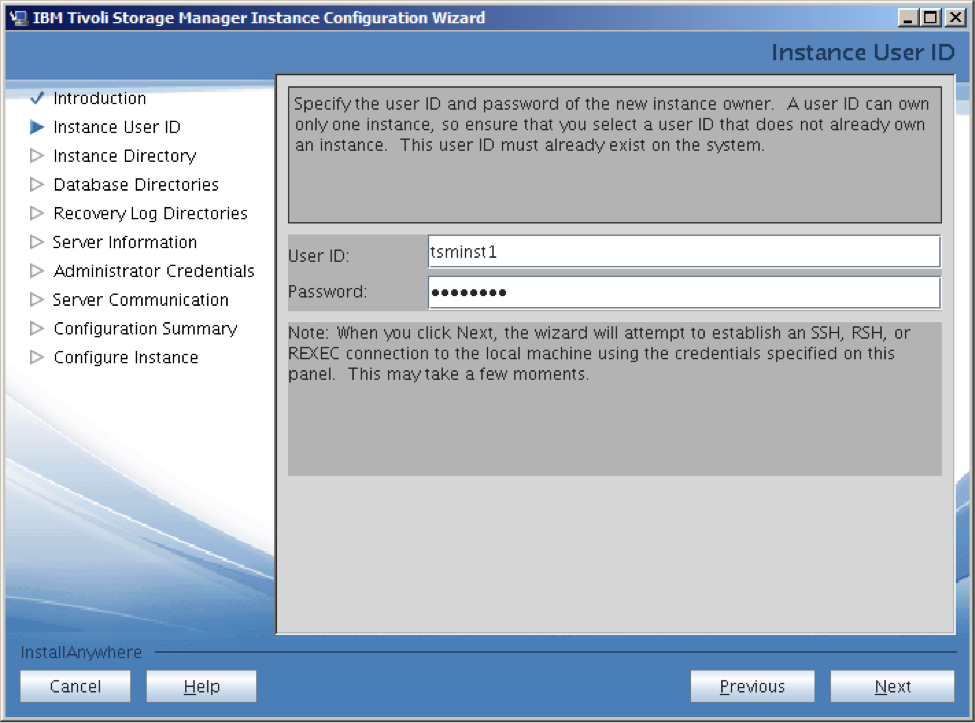This screenshot has height=723, width=975.
Task: Click the filled arrow beside Instance User ID
Action: click(37, 127)
